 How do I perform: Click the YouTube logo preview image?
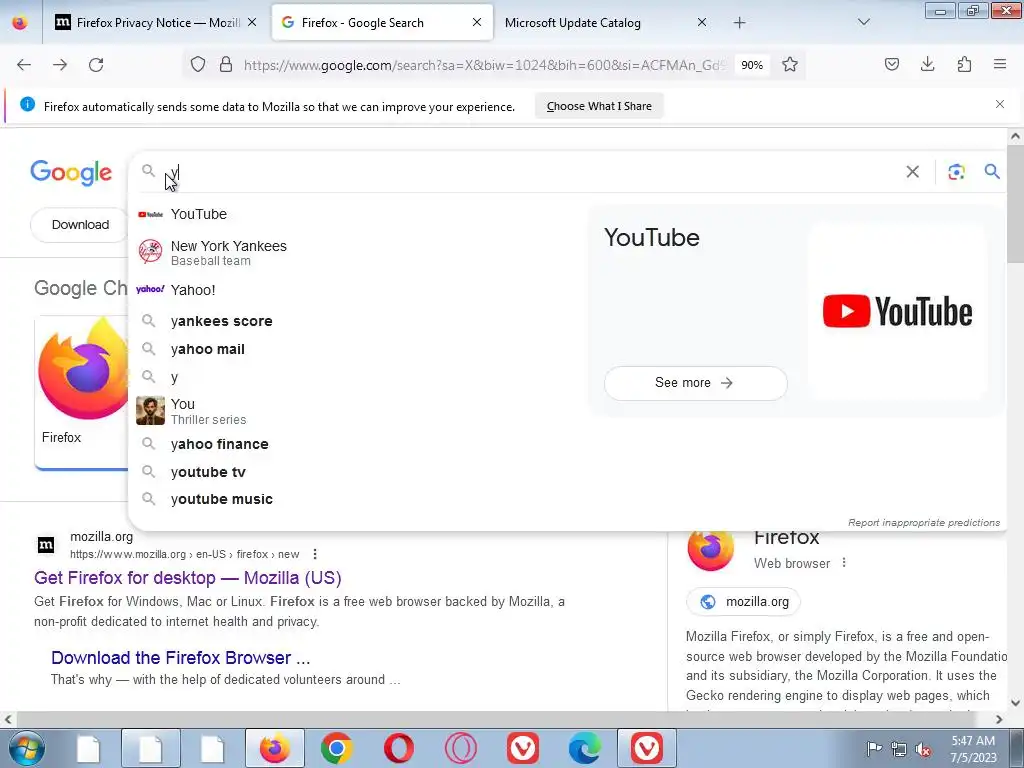pos(897,311)
